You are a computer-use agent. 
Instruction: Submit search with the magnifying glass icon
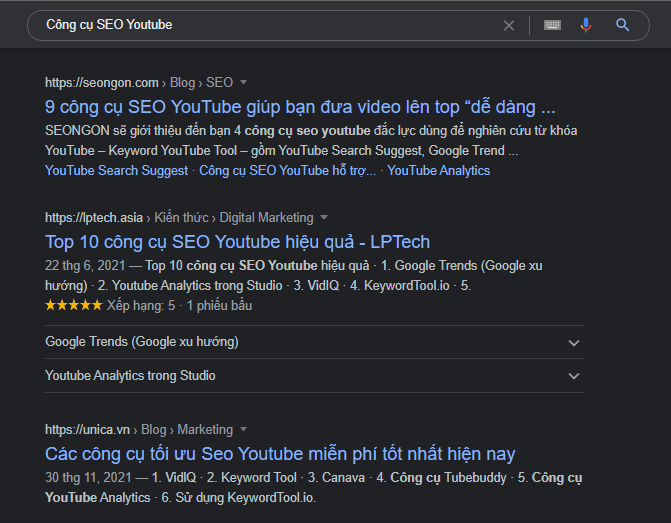(622, 25)
